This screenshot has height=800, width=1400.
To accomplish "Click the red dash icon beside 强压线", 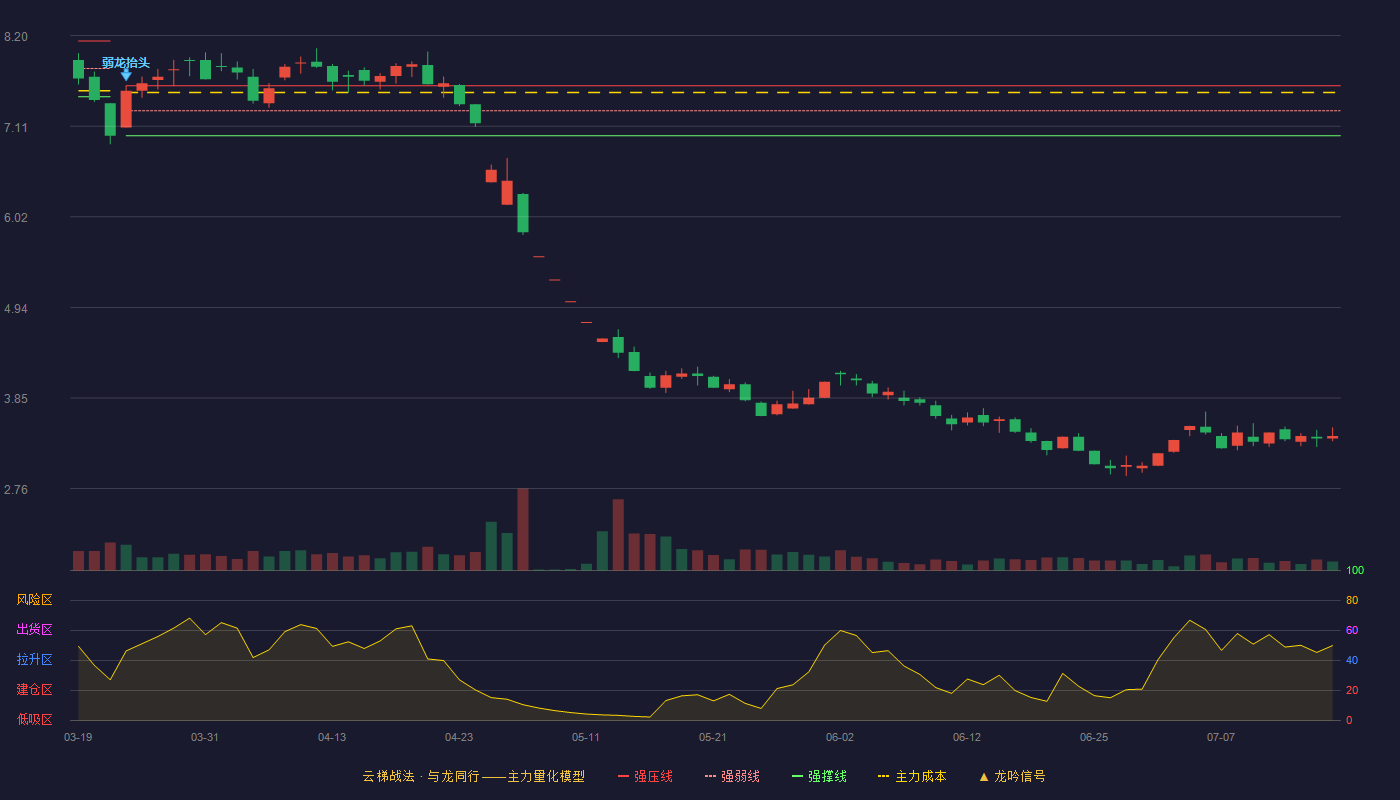I will 624,776.
